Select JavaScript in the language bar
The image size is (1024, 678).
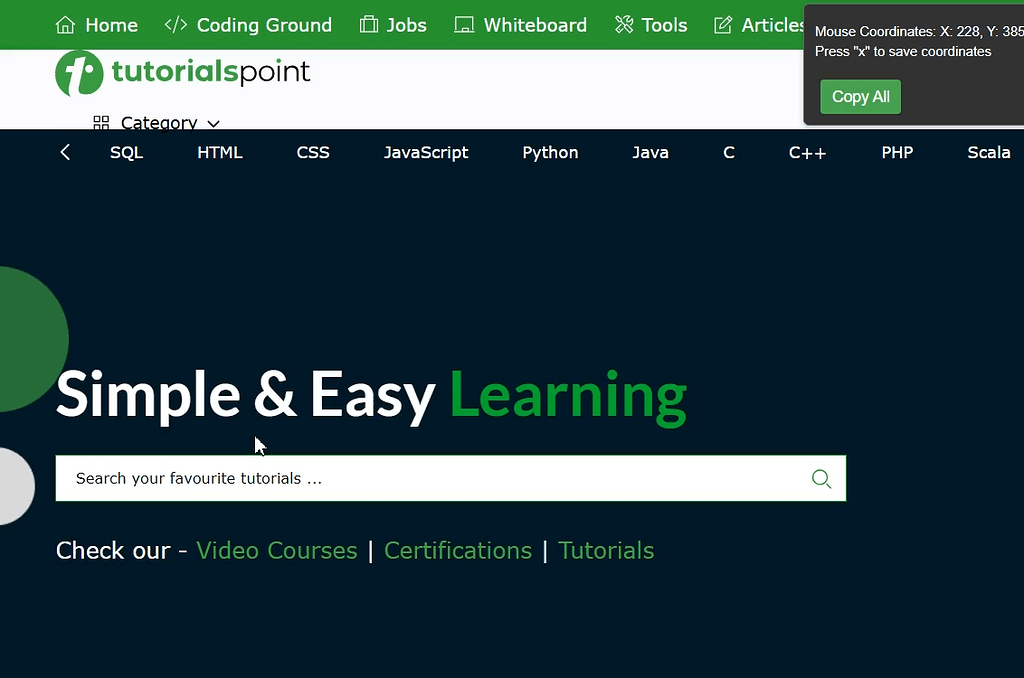click(x=426, y=153)
